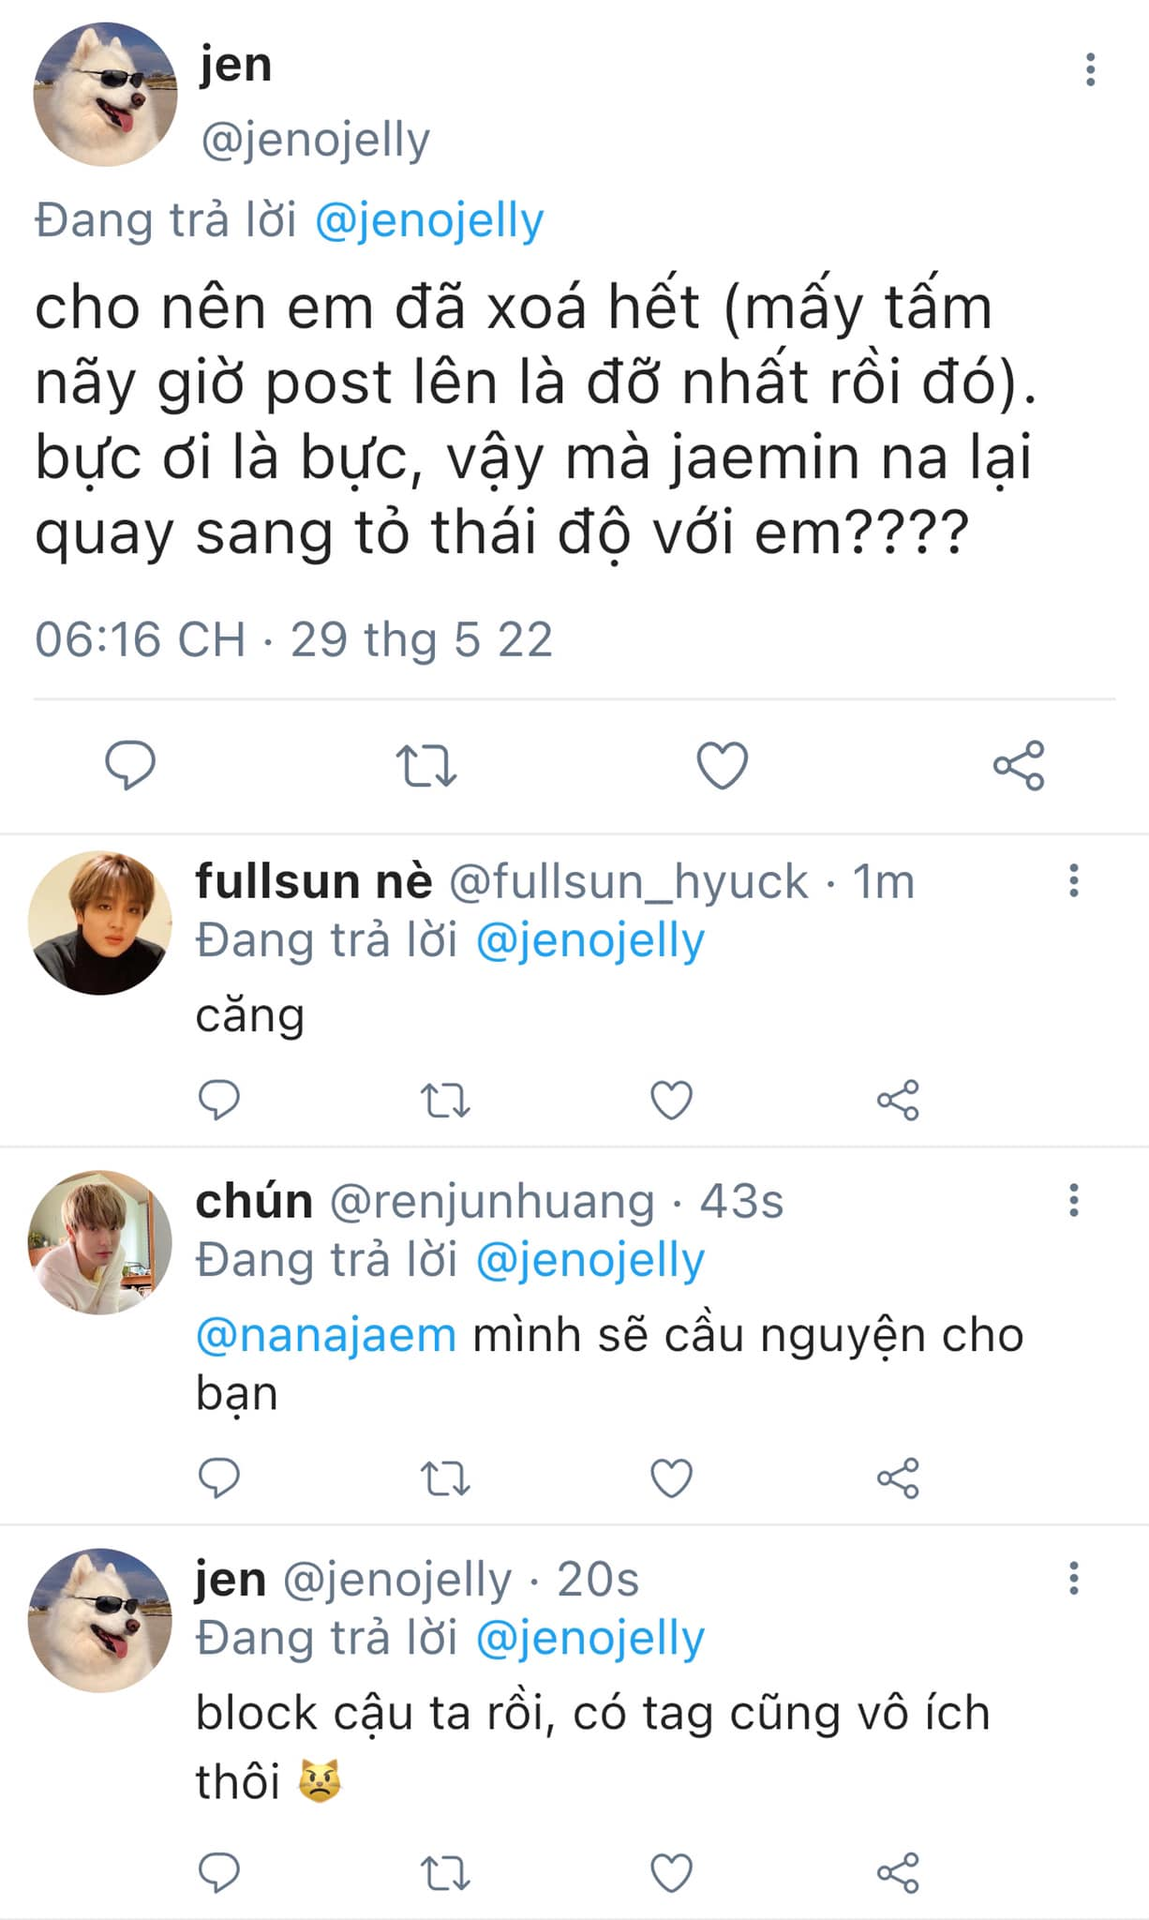
Task: Like jen's main tweet
Action: 722,766
